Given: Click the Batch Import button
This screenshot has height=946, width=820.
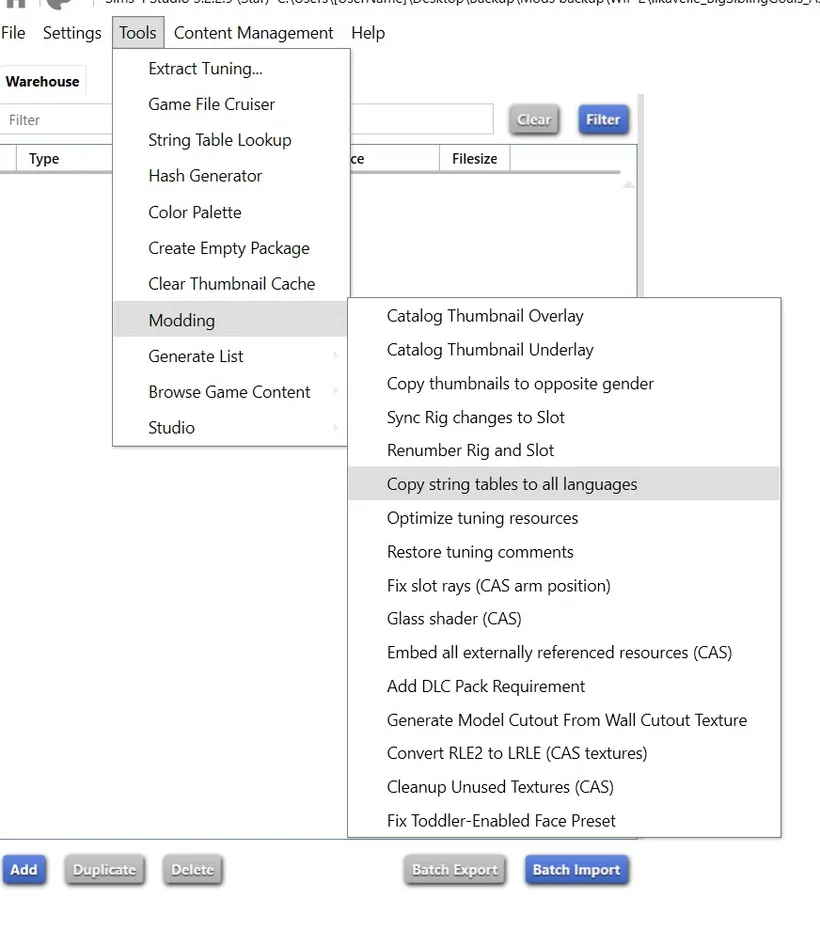Looking at the screenshot, I should click(577, 870).
